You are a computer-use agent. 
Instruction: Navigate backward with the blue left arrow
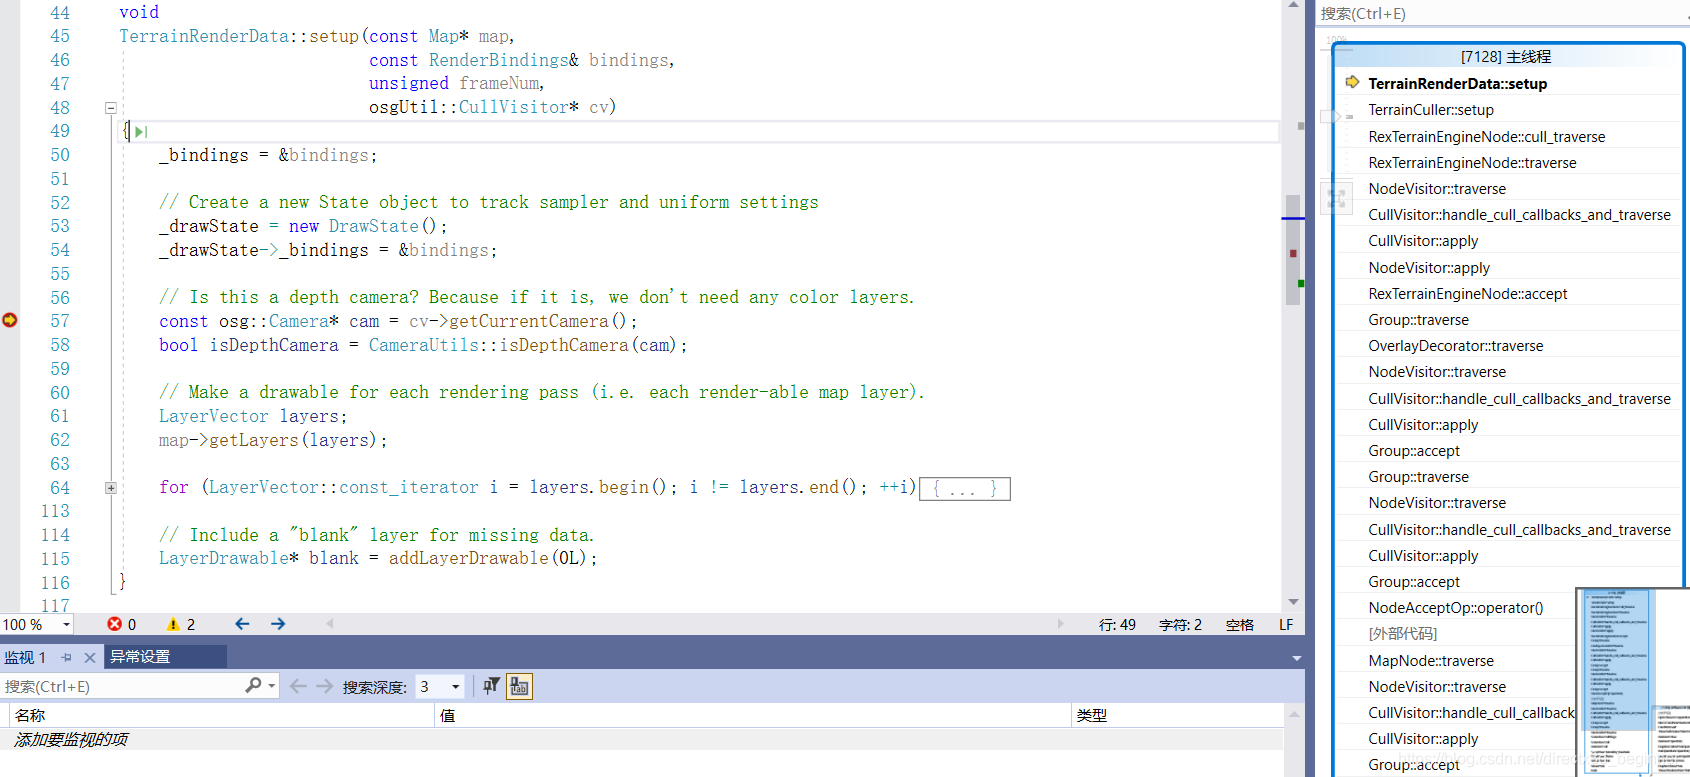pos(242,624)
